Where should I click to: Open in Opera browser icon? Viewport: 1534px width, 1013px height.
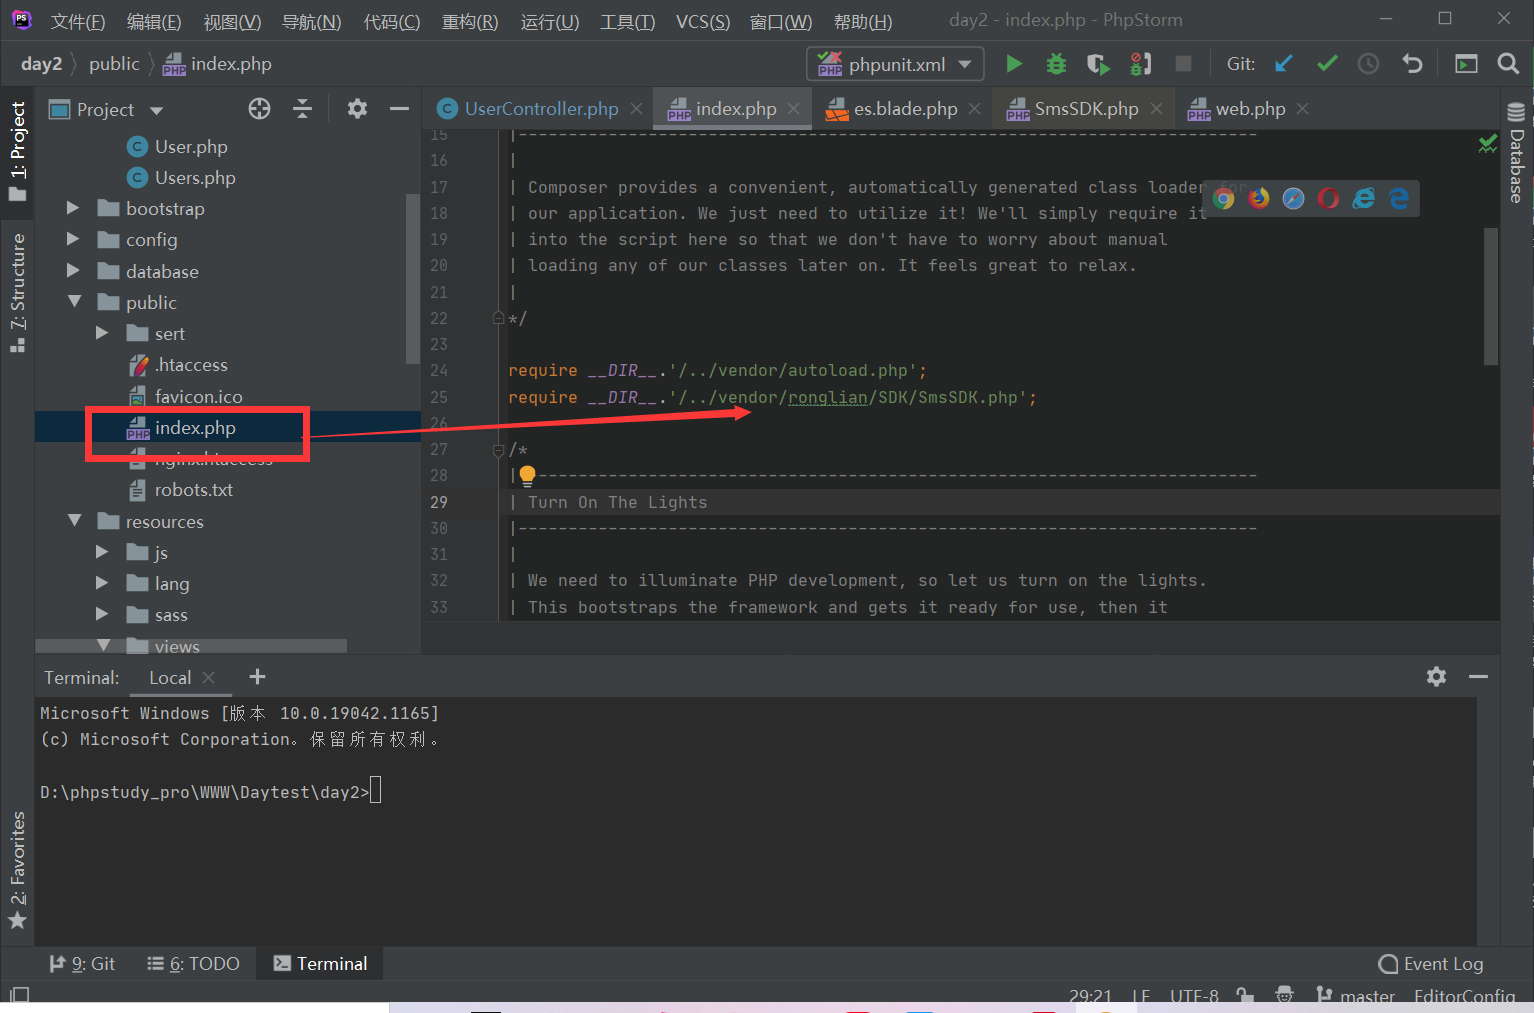click(x=1328, y=198)
